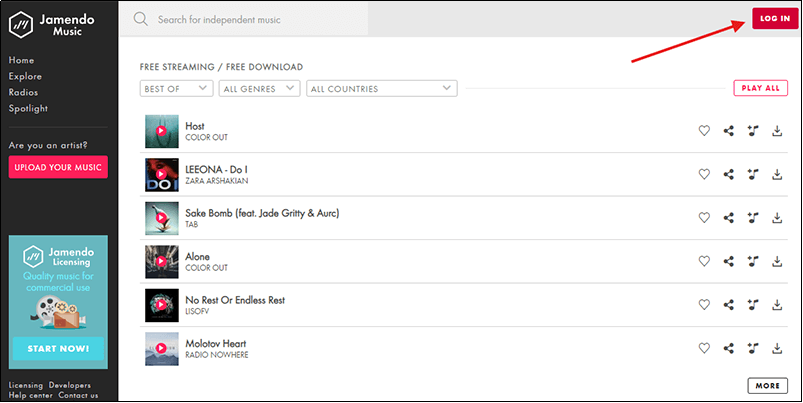803x403 pixels.
Task: Play the track Host via thumbnail
Action: click(162, 131)
